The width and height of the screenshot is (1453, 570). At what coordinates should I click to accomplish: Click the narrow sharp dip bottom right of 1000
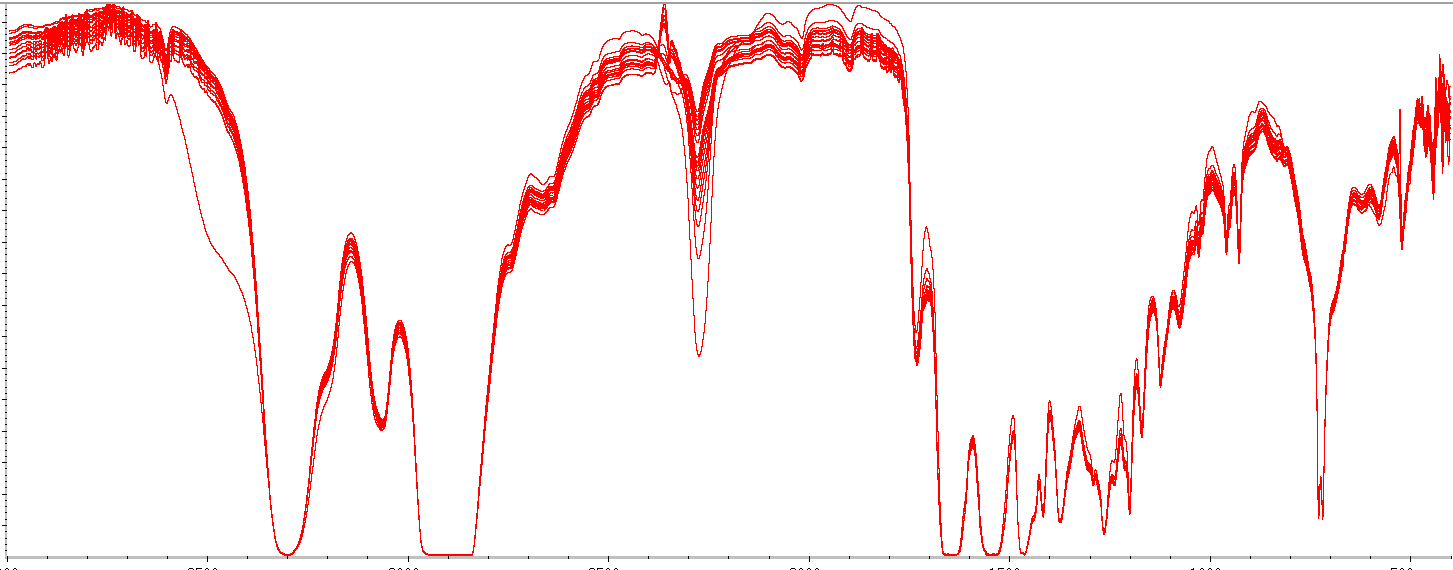pos(1321,515)
